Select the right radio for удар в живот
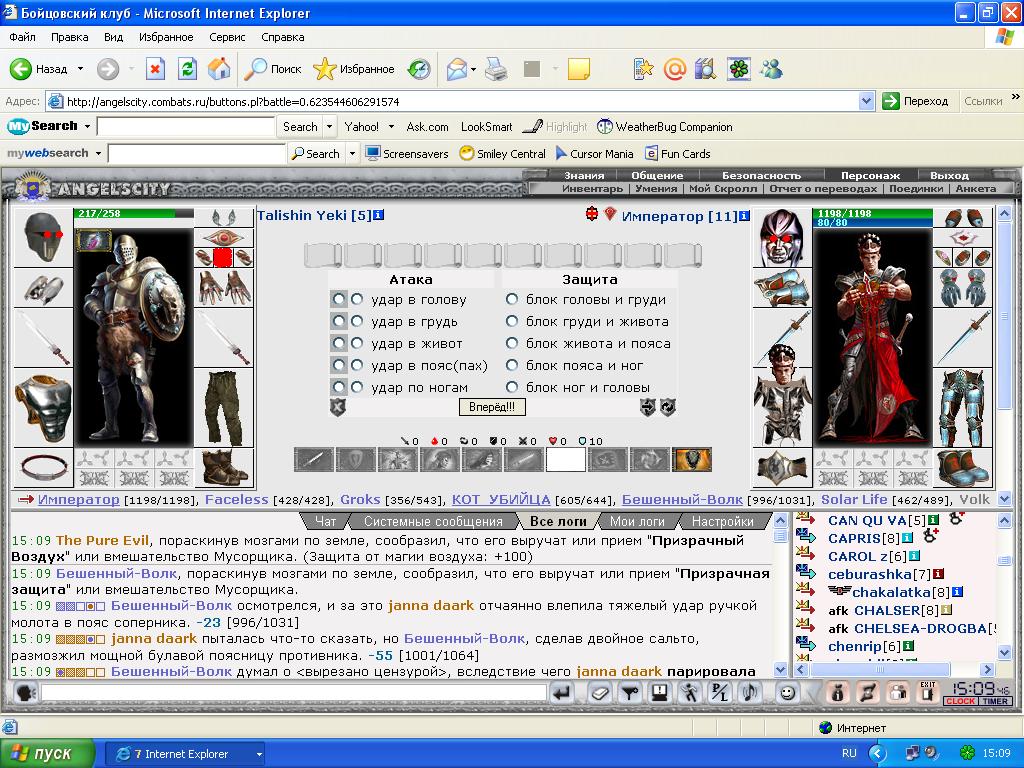1024x768 pixels. [x=357, y=343]
